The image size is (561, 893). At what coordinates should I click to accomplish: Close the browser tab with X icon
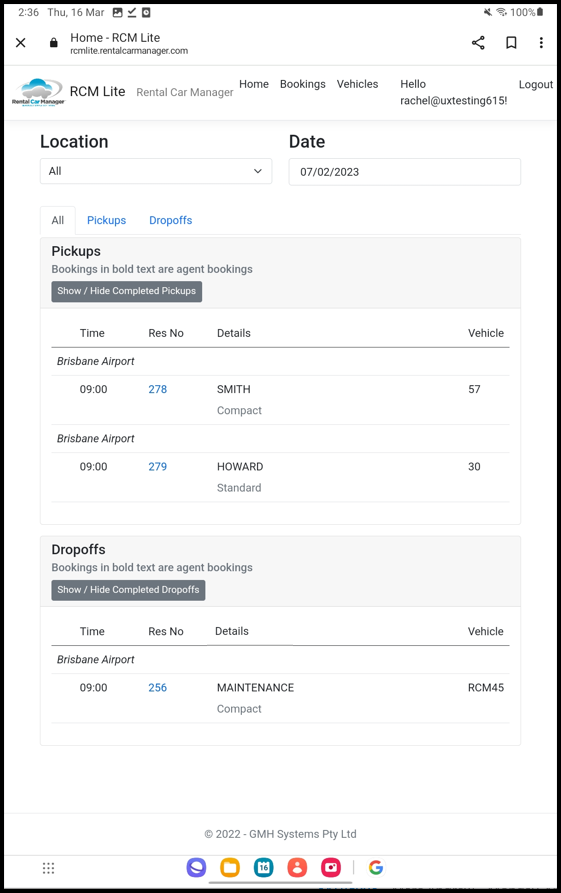pos(21,43)
